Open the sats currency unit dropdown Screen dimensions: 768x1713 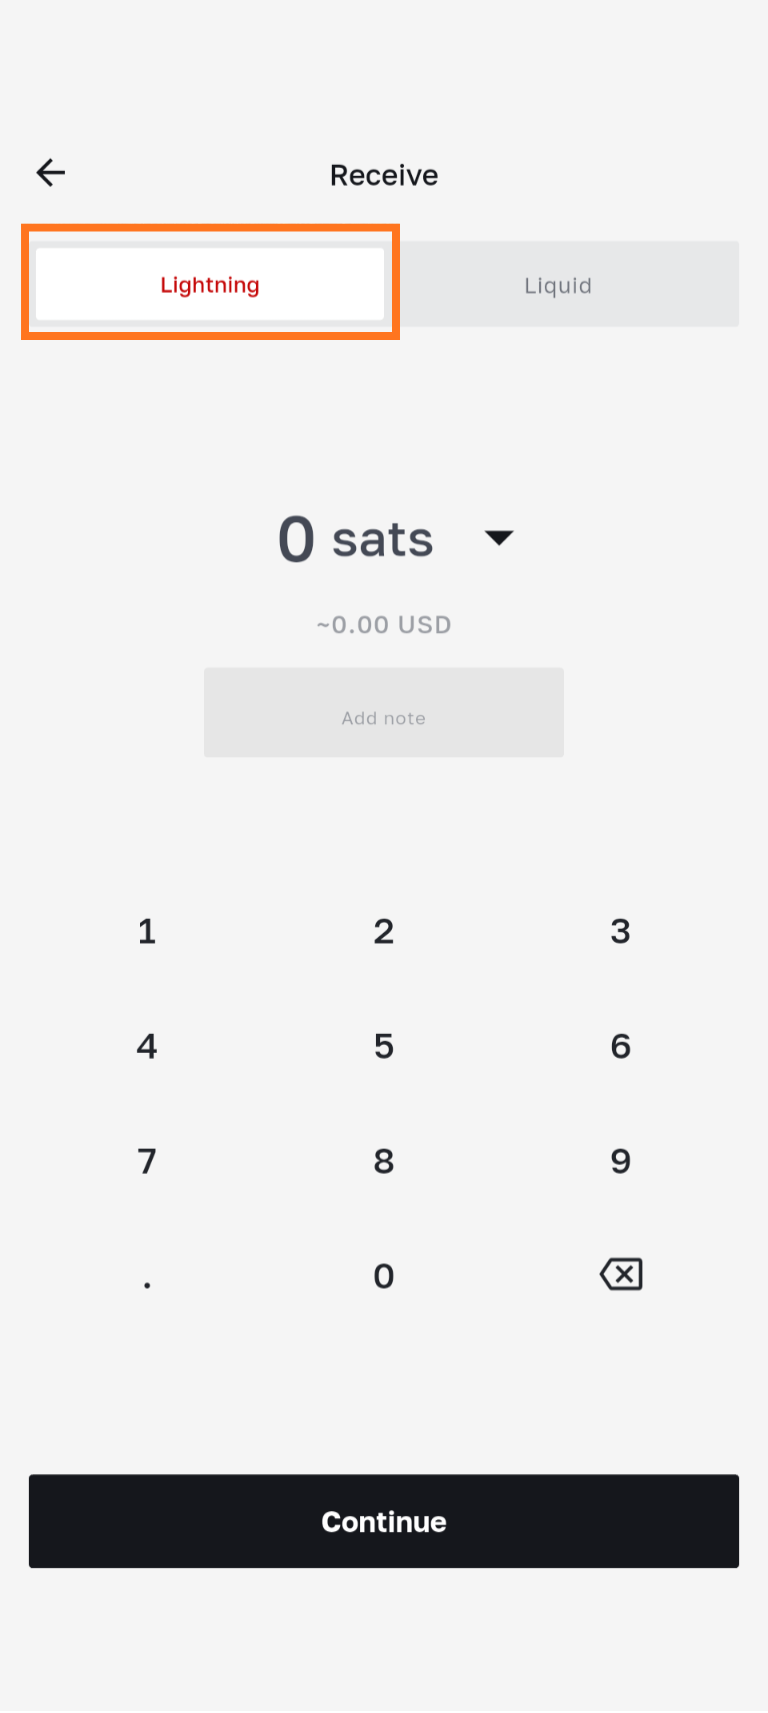[498, 538]
